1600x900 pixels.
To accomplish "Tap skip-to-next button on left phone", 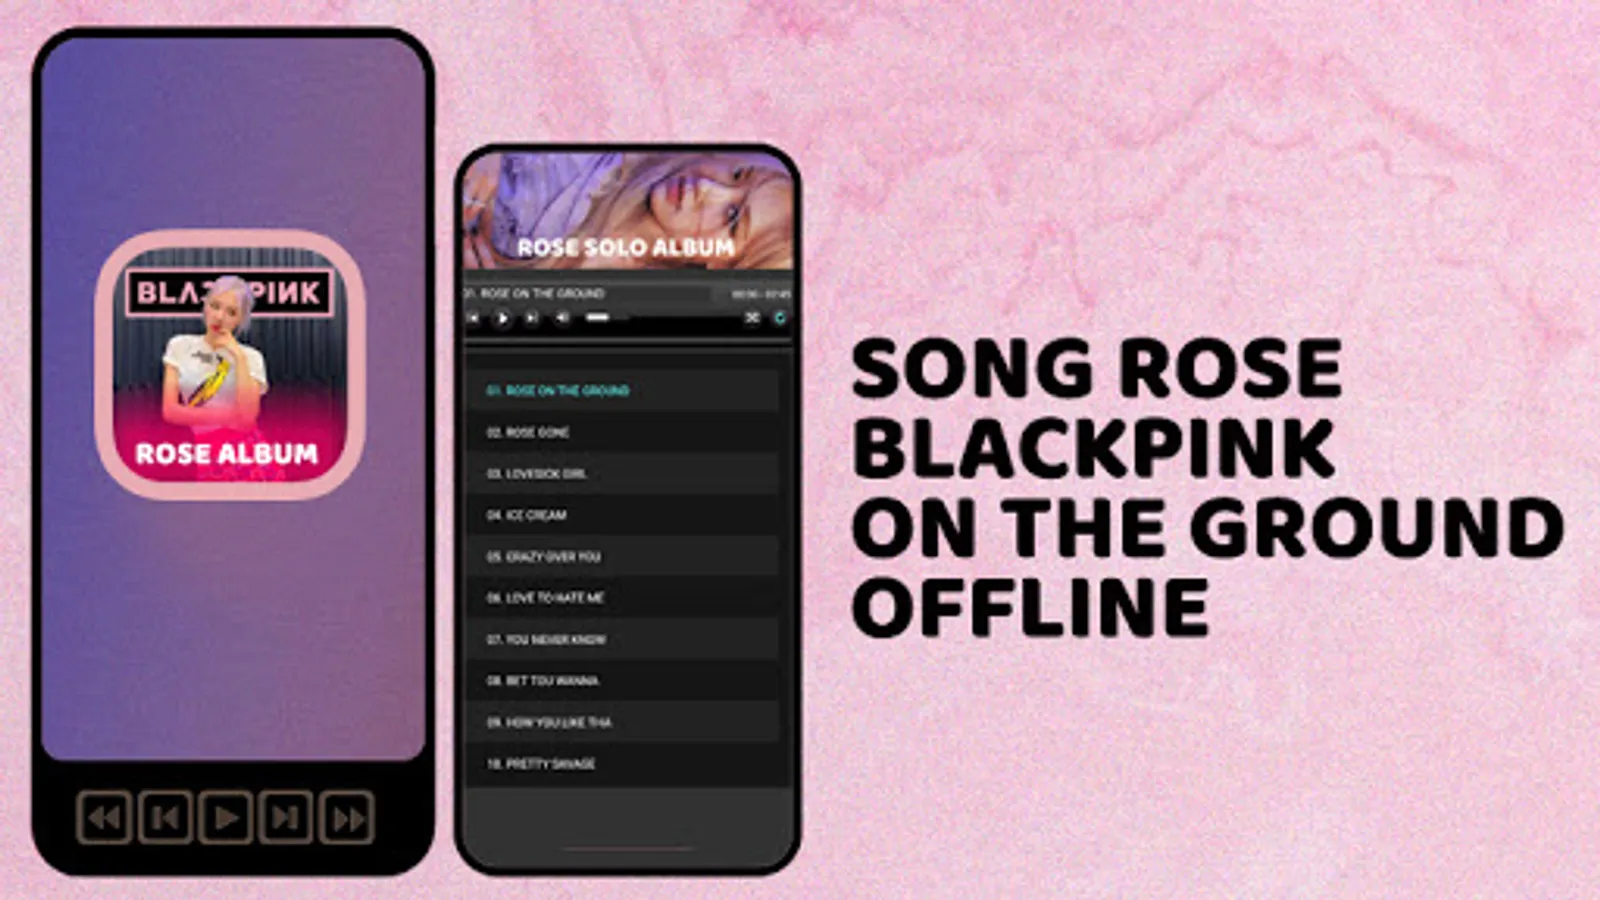I will 286,817.
